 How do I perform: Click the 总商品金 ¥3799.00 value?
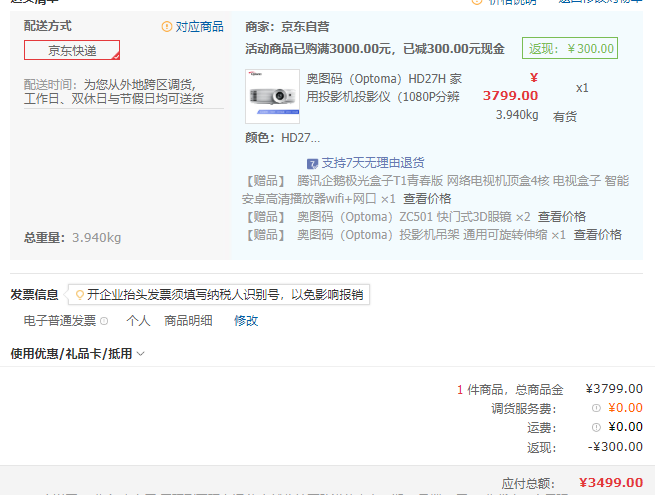[x=614, y=389]
